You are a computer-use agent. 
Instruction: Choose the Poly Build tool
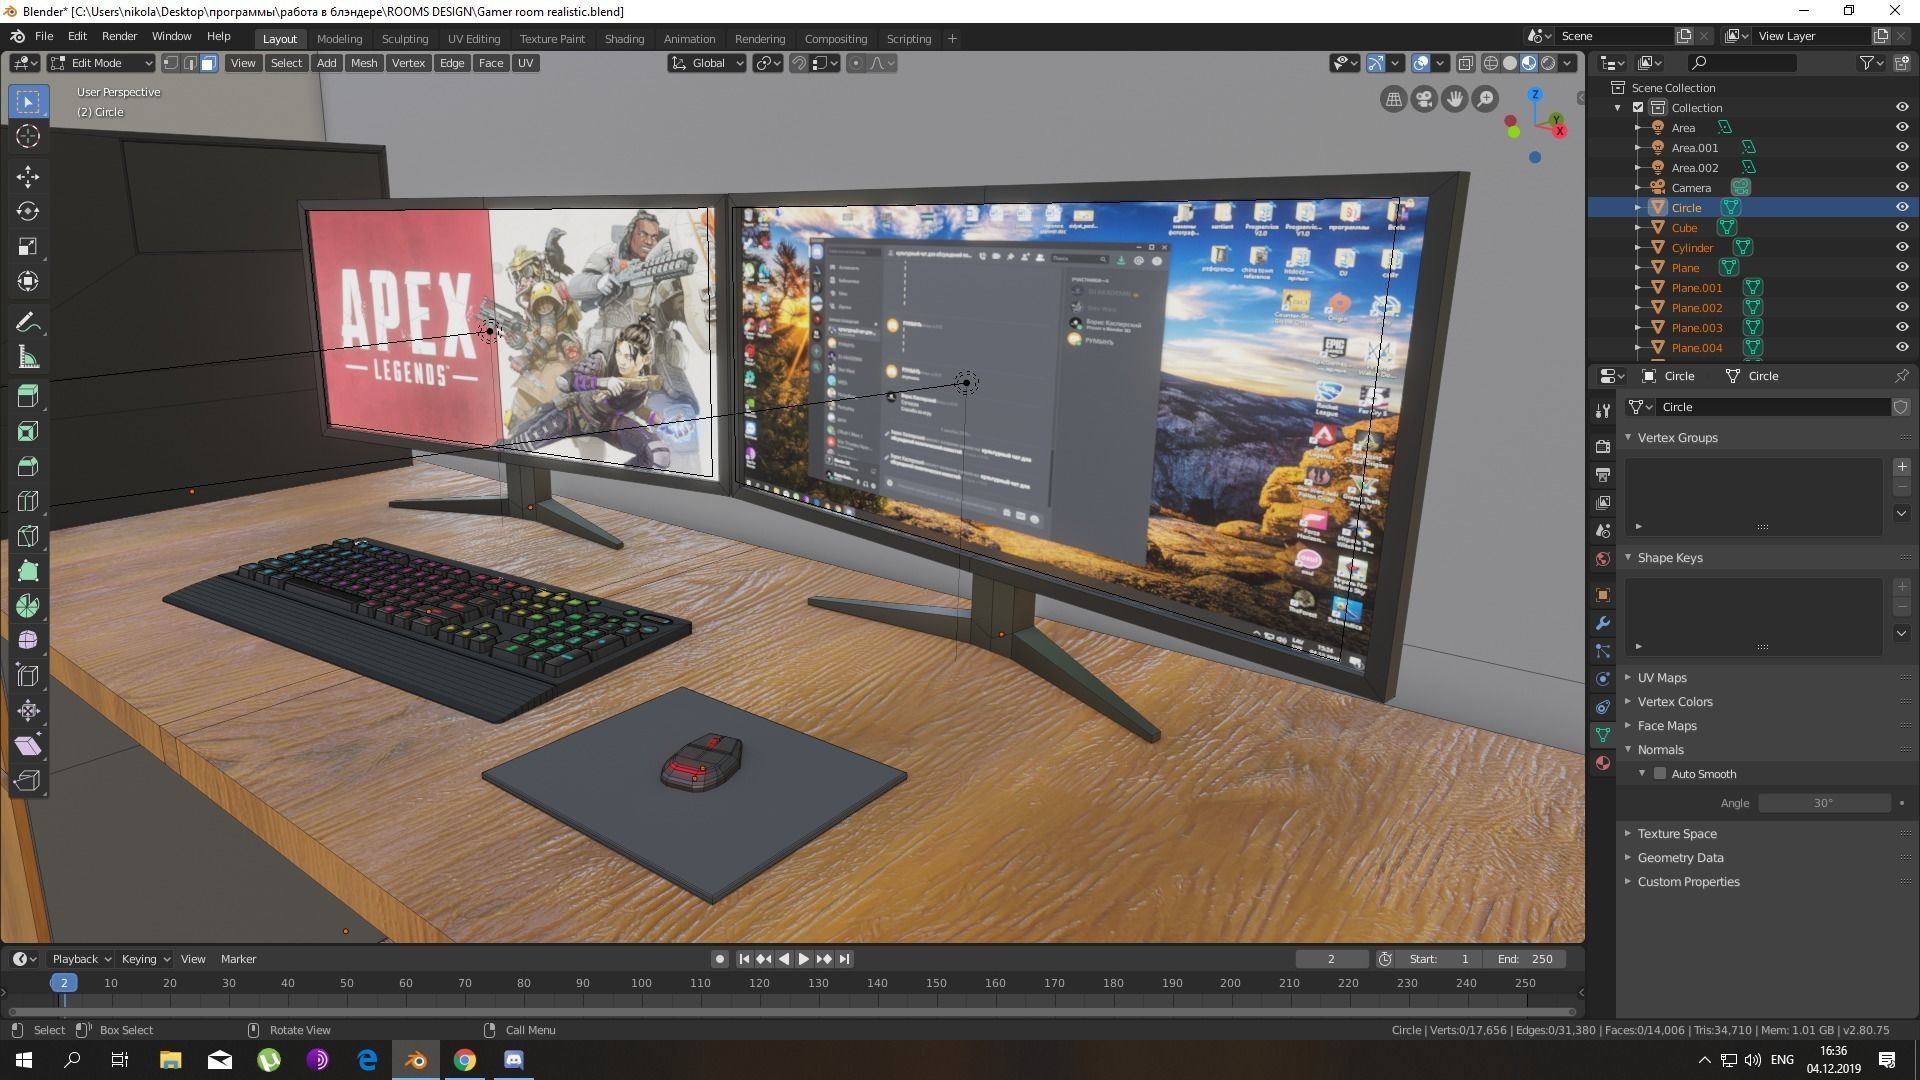click(x=28, y=571)
